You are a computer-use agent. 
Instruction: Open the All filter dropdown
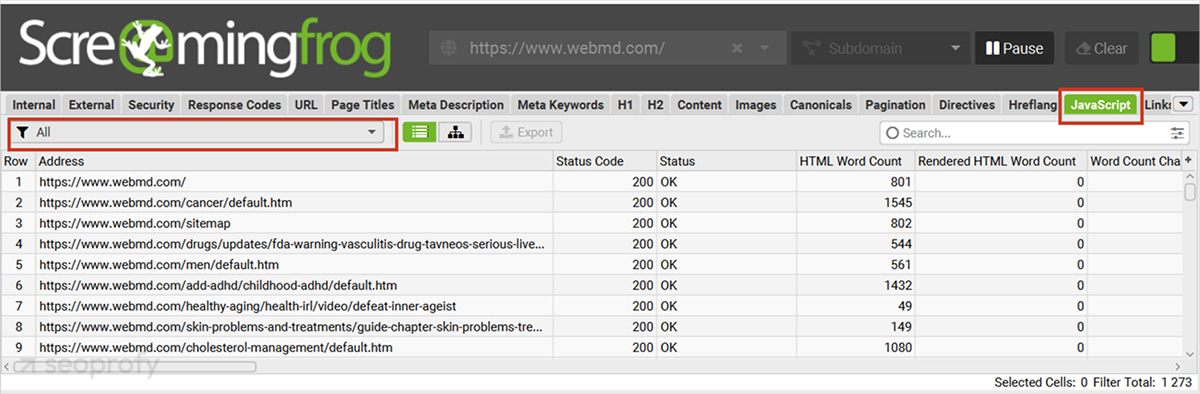198,132
